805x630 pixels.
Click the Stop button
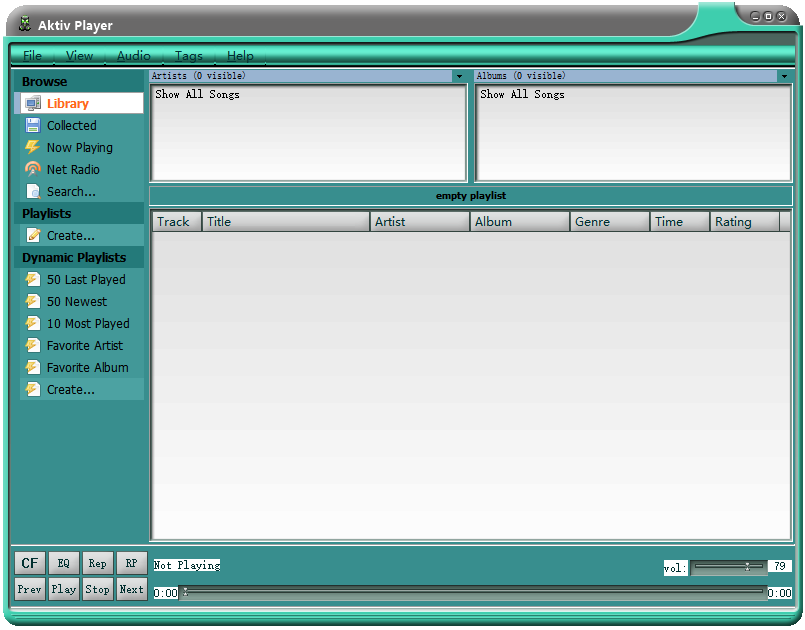tap(98, 589)
